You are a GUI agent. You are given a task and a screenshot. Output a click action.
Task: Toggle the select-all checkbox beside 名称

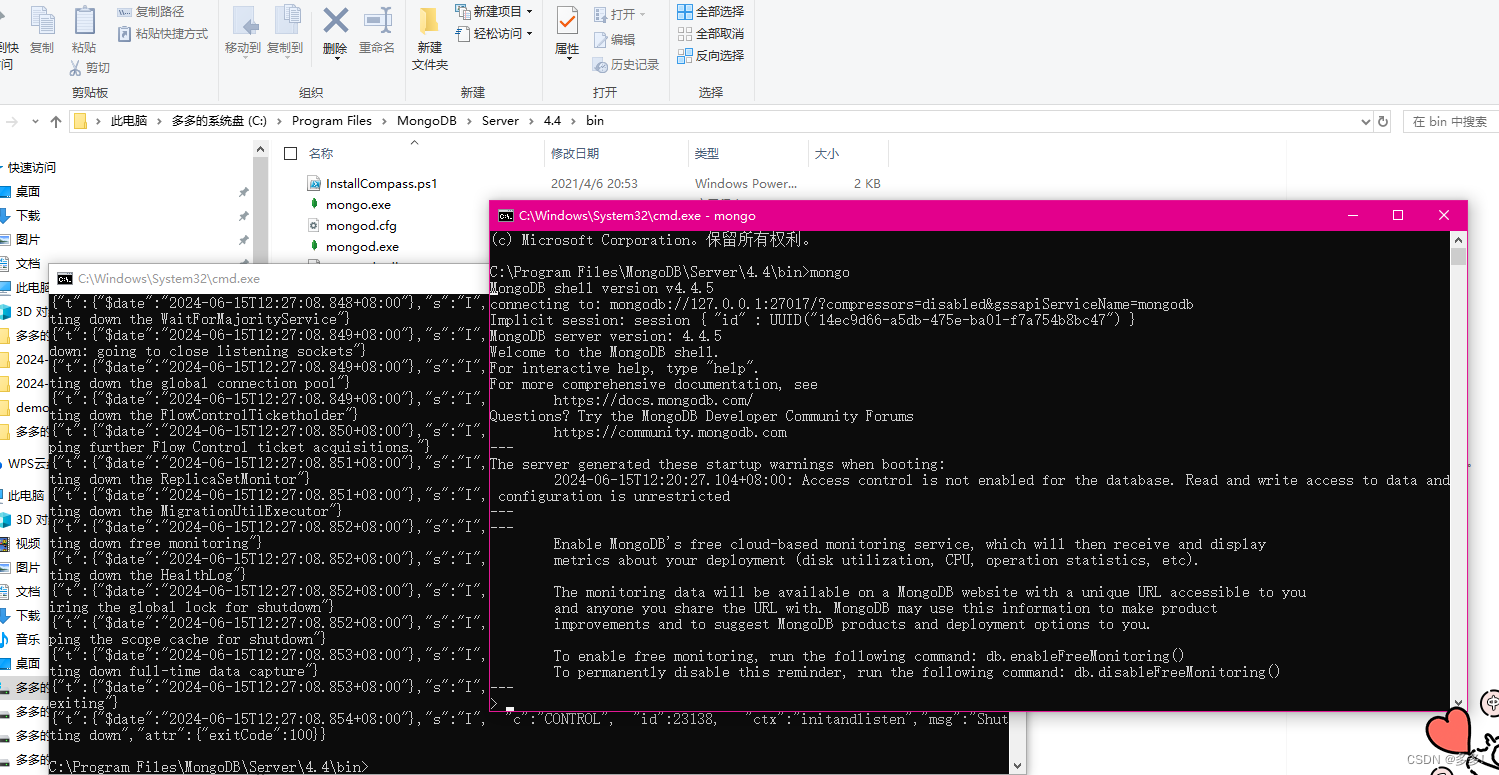pos(291,153)
